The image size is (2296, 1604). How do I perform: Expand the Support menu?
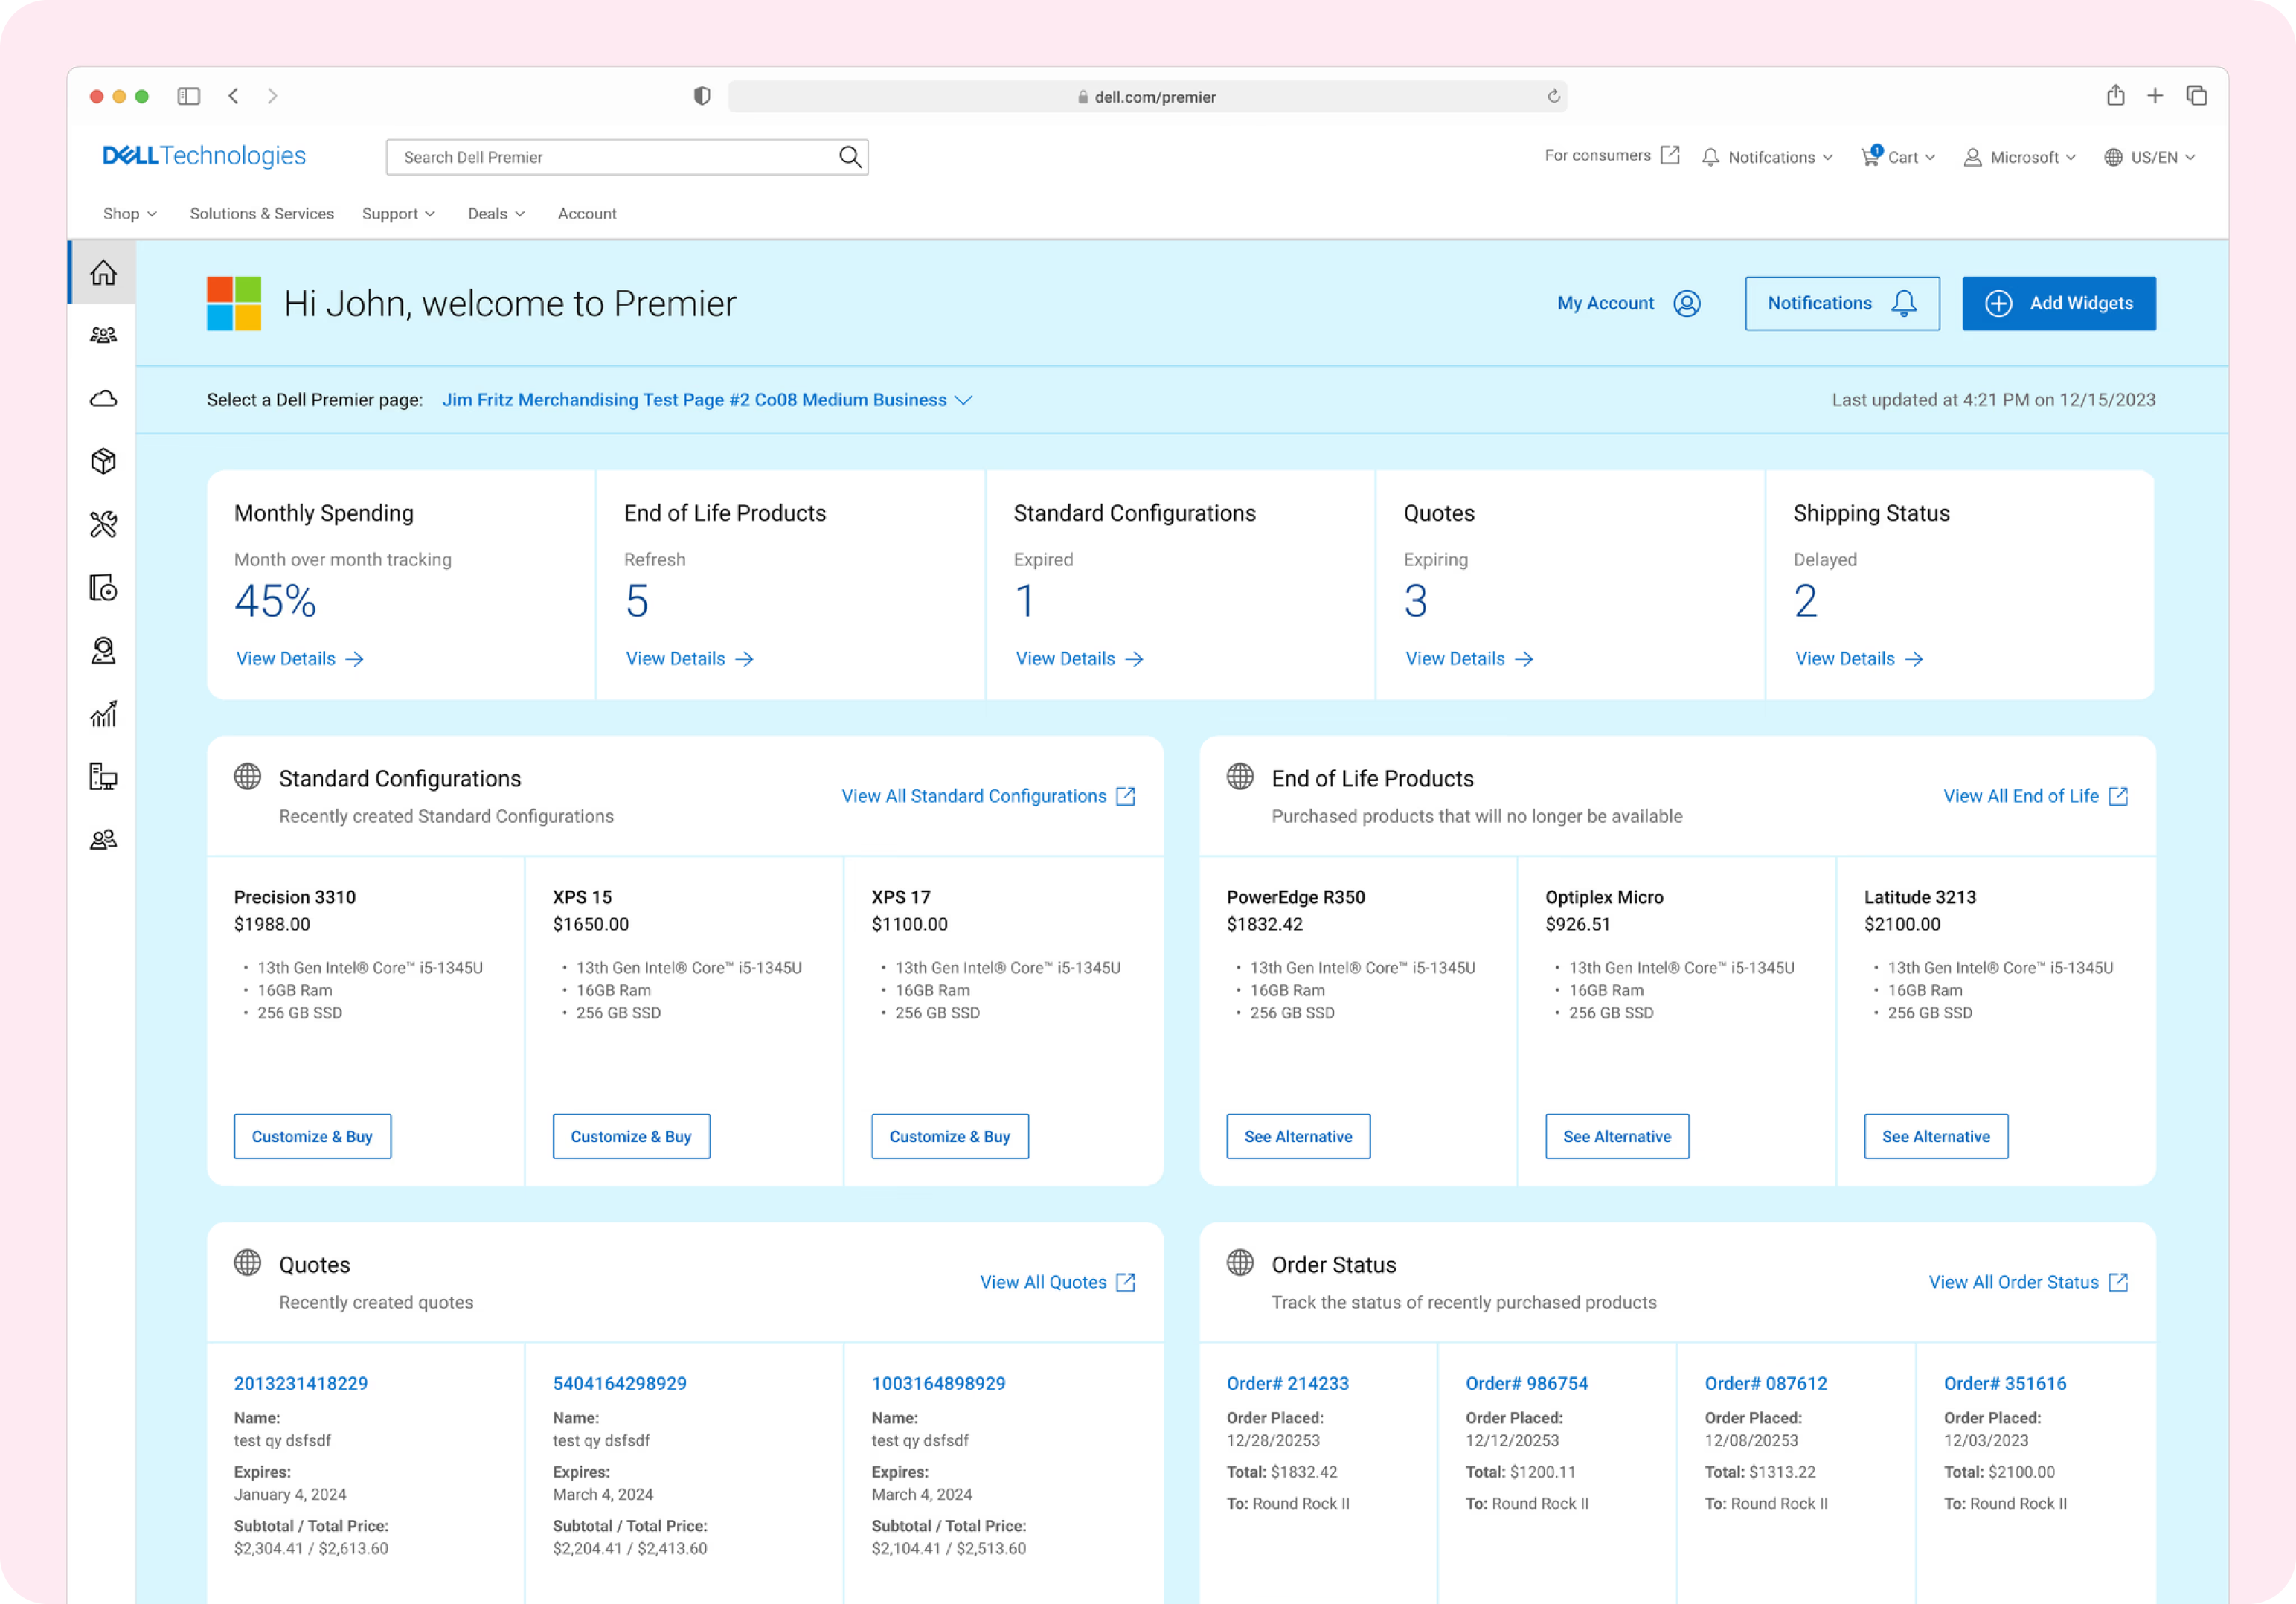pos(398,214)
